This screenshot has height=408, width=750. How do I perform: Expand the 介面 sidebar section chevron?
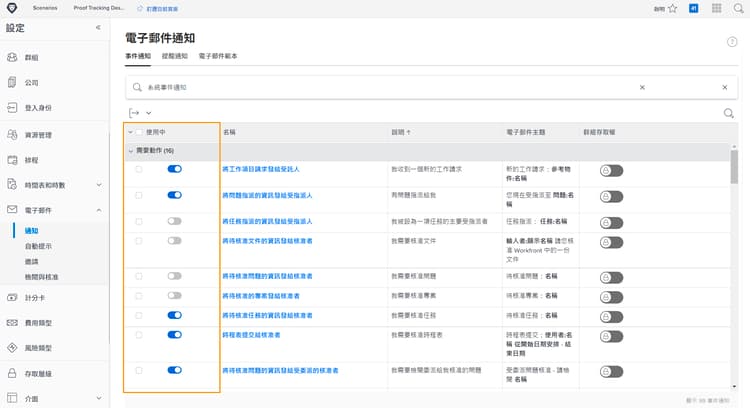[99, 398]
